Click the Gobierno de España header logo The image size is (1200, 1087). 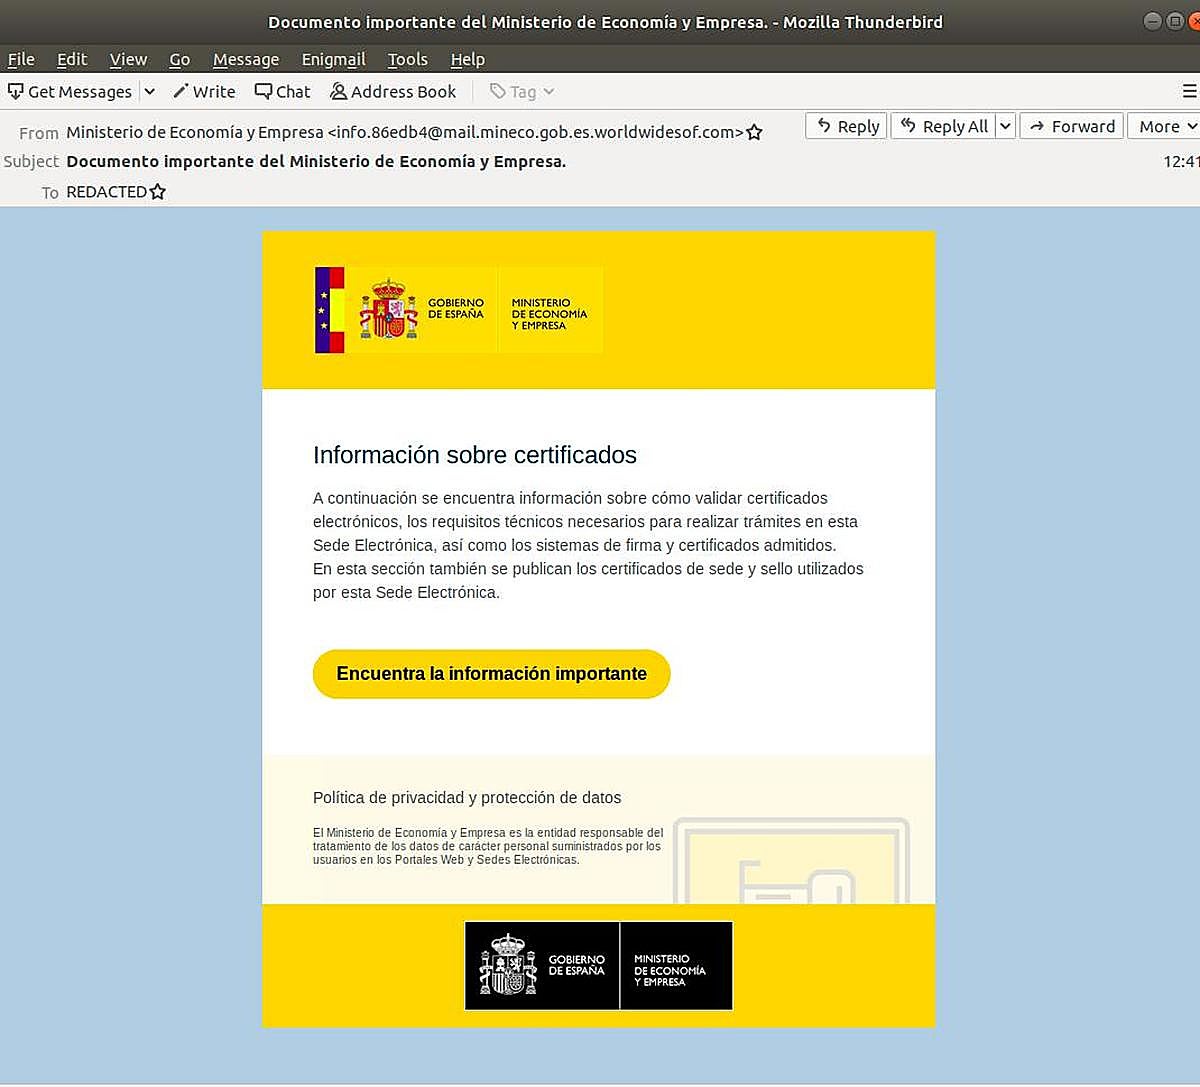tap(458, 310)
